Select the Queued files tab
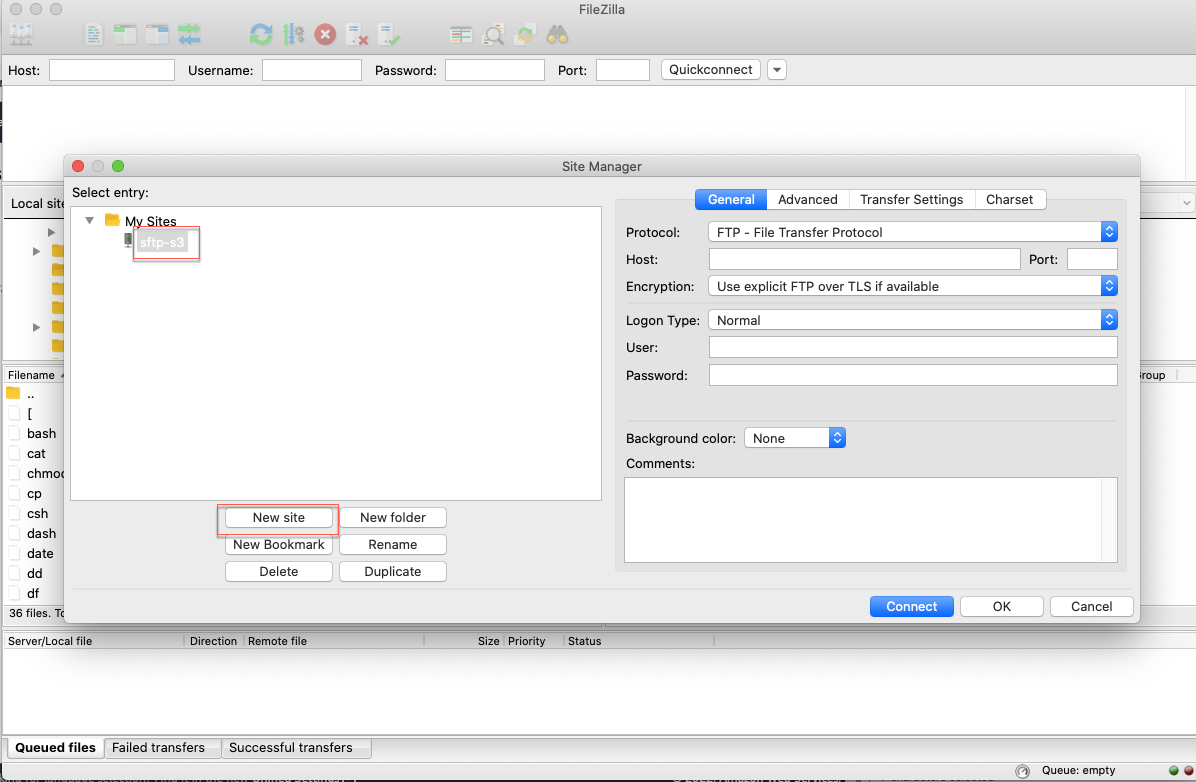This screenshot has height=782, width=1196. [55, 748]
